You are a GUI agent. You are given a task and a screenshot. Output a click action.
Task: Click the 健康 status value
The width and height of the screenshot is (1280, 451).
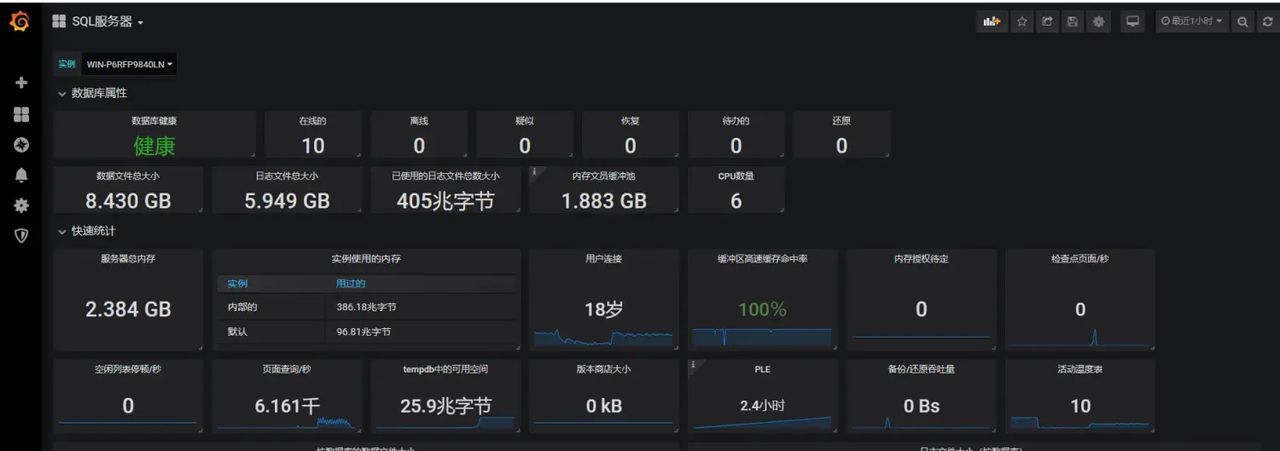(x=154, y=146)
